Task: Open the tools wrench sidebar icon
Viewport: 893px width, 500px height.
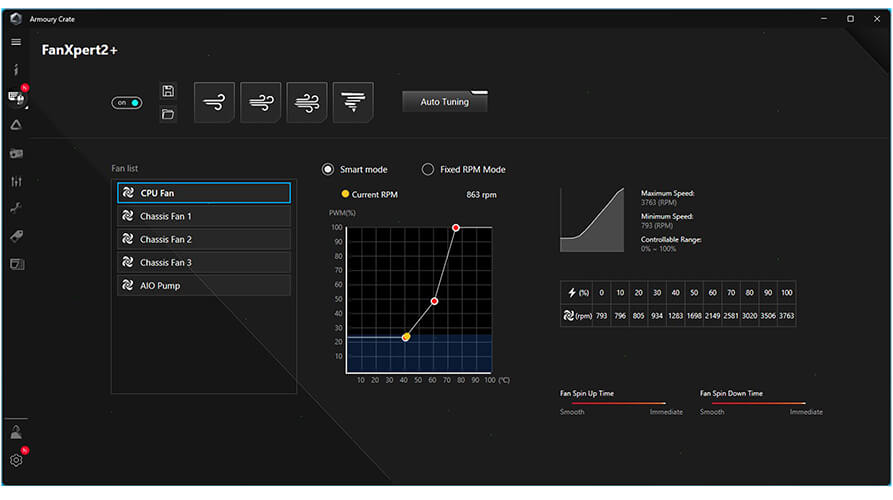Action: tap(16, 208)
